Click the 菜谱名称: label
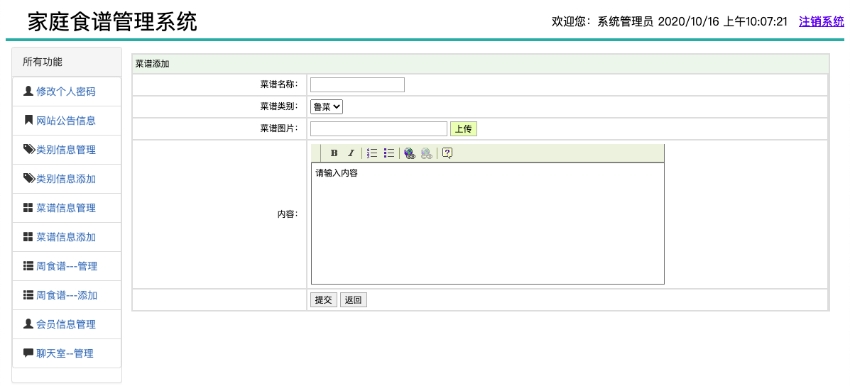This screenshot has width=850, height=386. pos(279,85)
